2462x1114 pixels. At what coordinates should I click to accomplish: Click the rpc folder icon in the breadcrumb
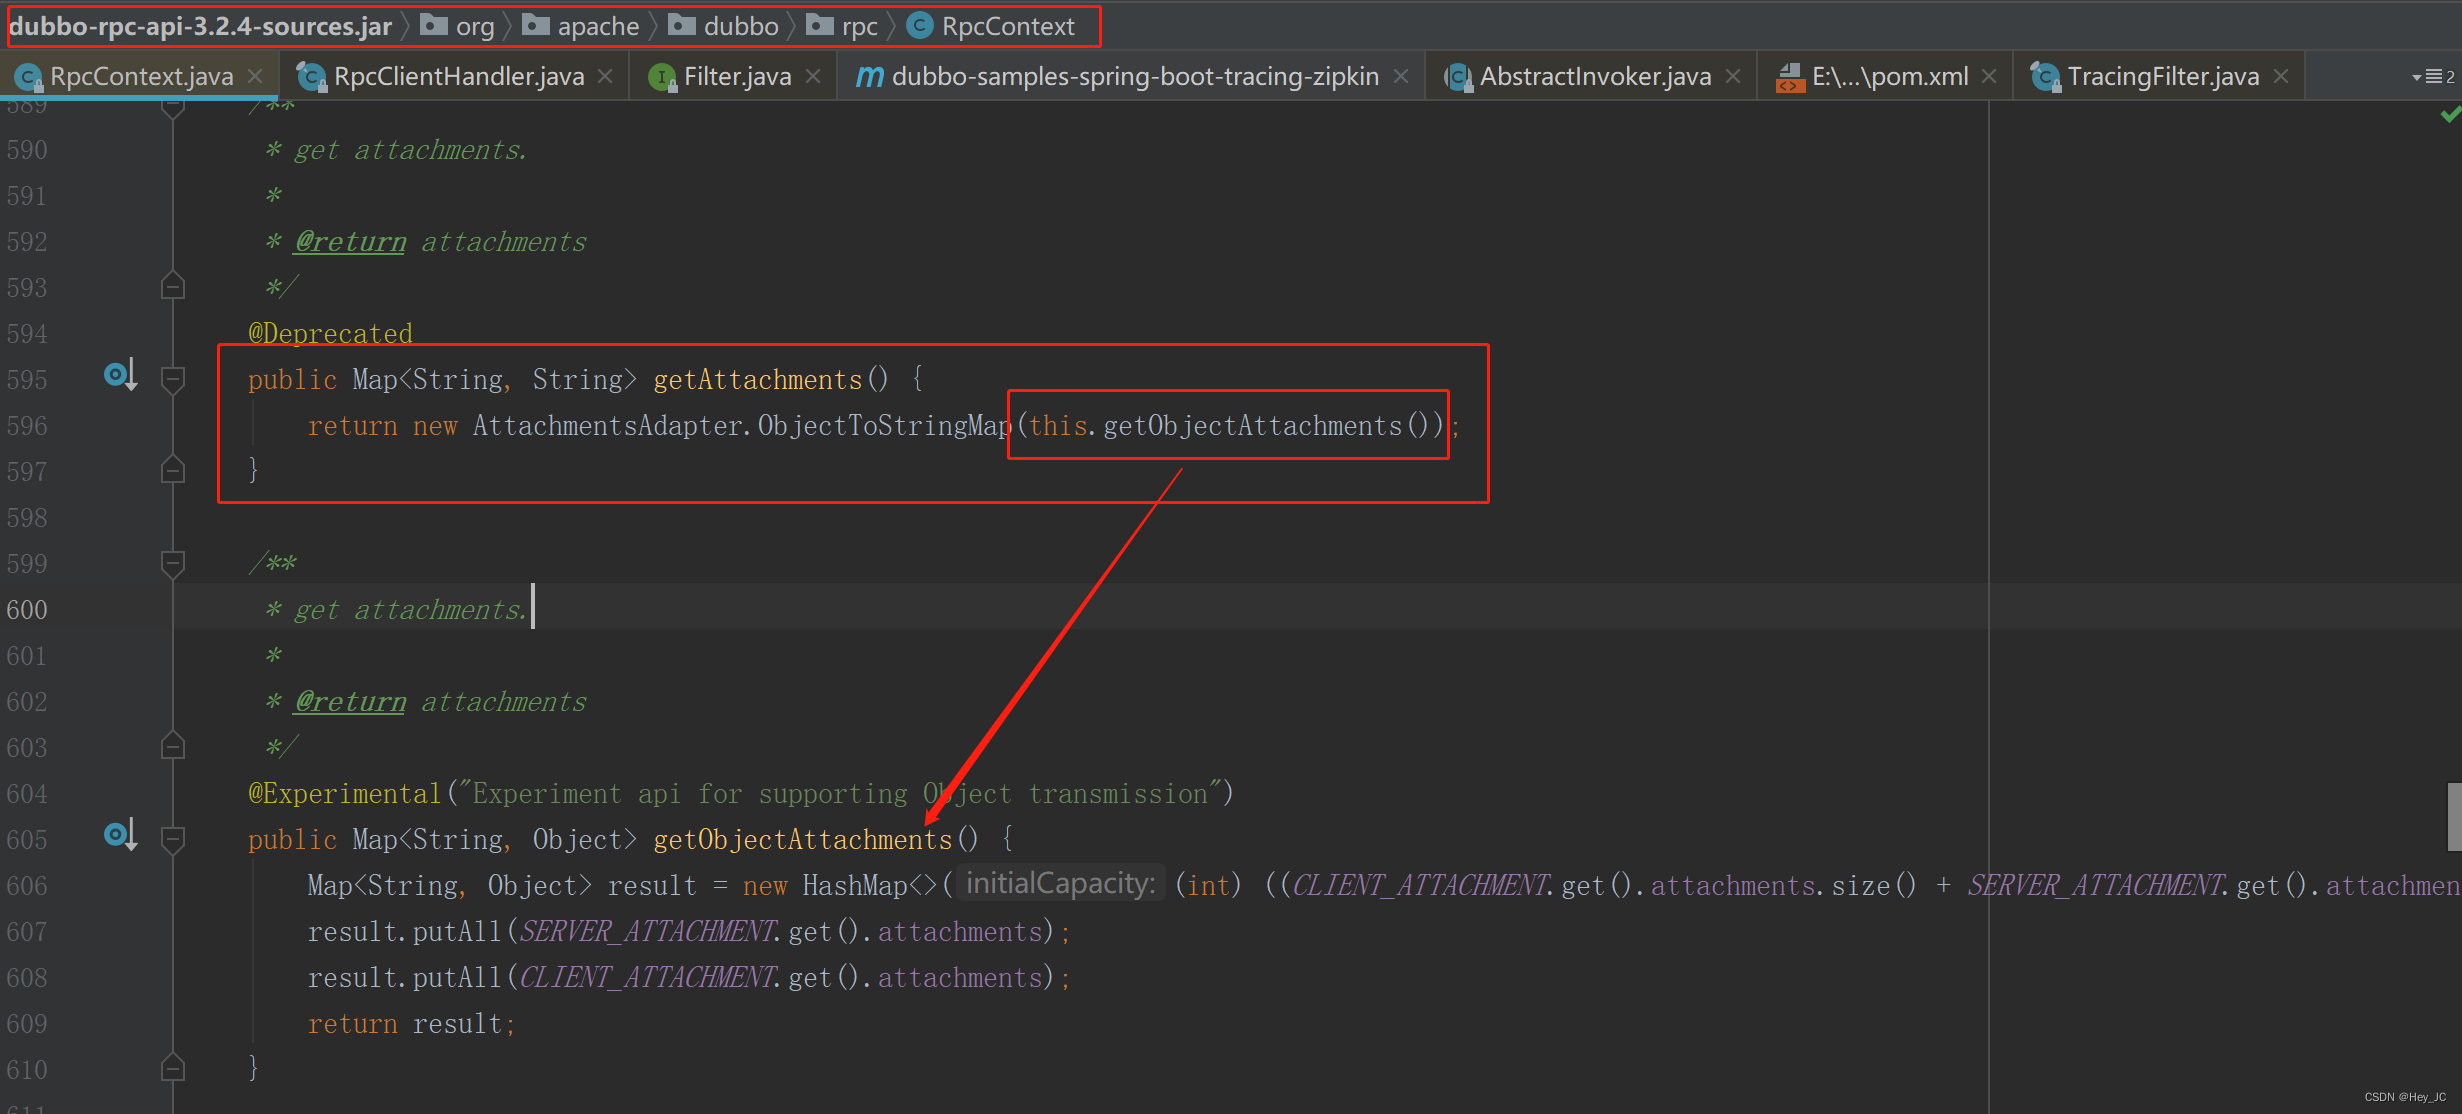pos(819,26)
